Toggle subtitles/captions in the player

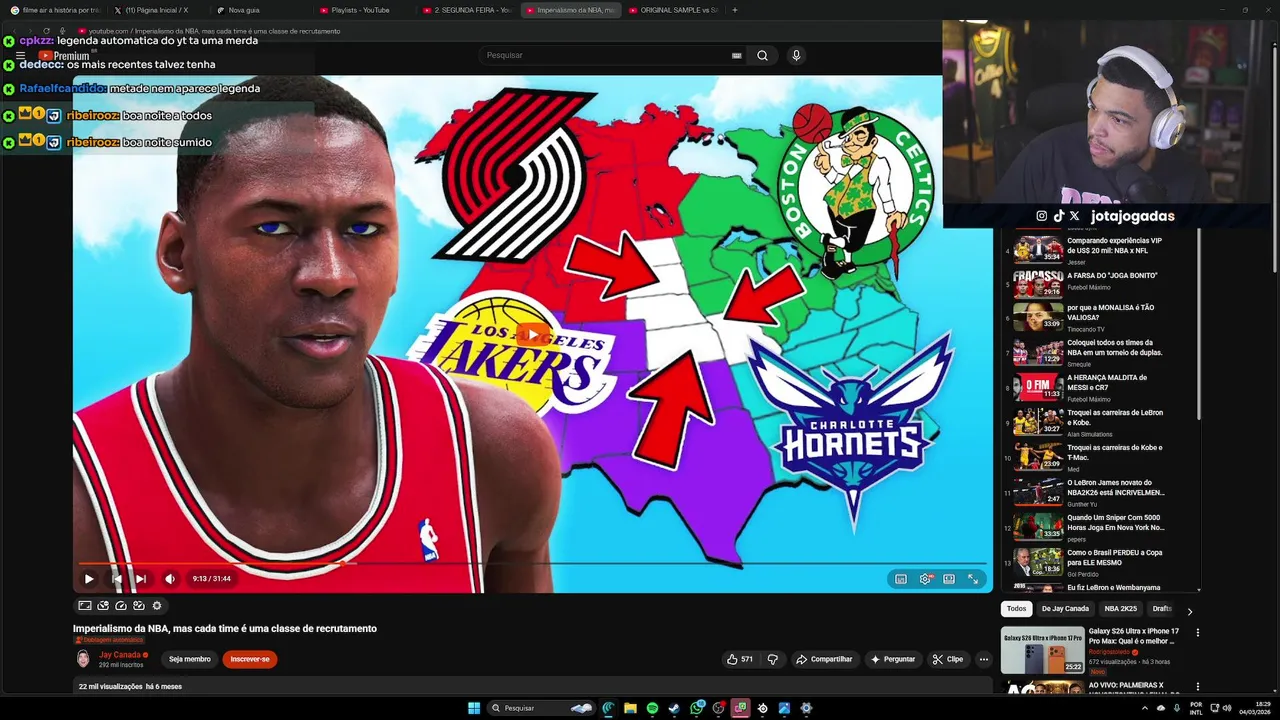pos(901,578)
